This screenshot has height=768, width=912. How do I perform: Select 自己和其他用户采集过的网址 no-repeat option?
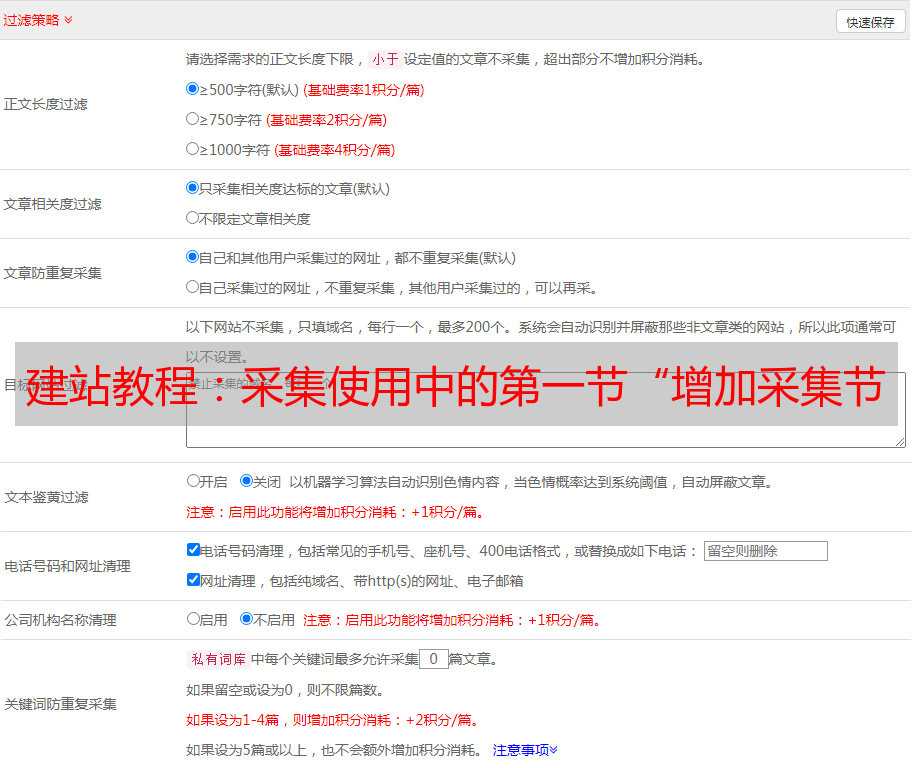coord(193,257)
